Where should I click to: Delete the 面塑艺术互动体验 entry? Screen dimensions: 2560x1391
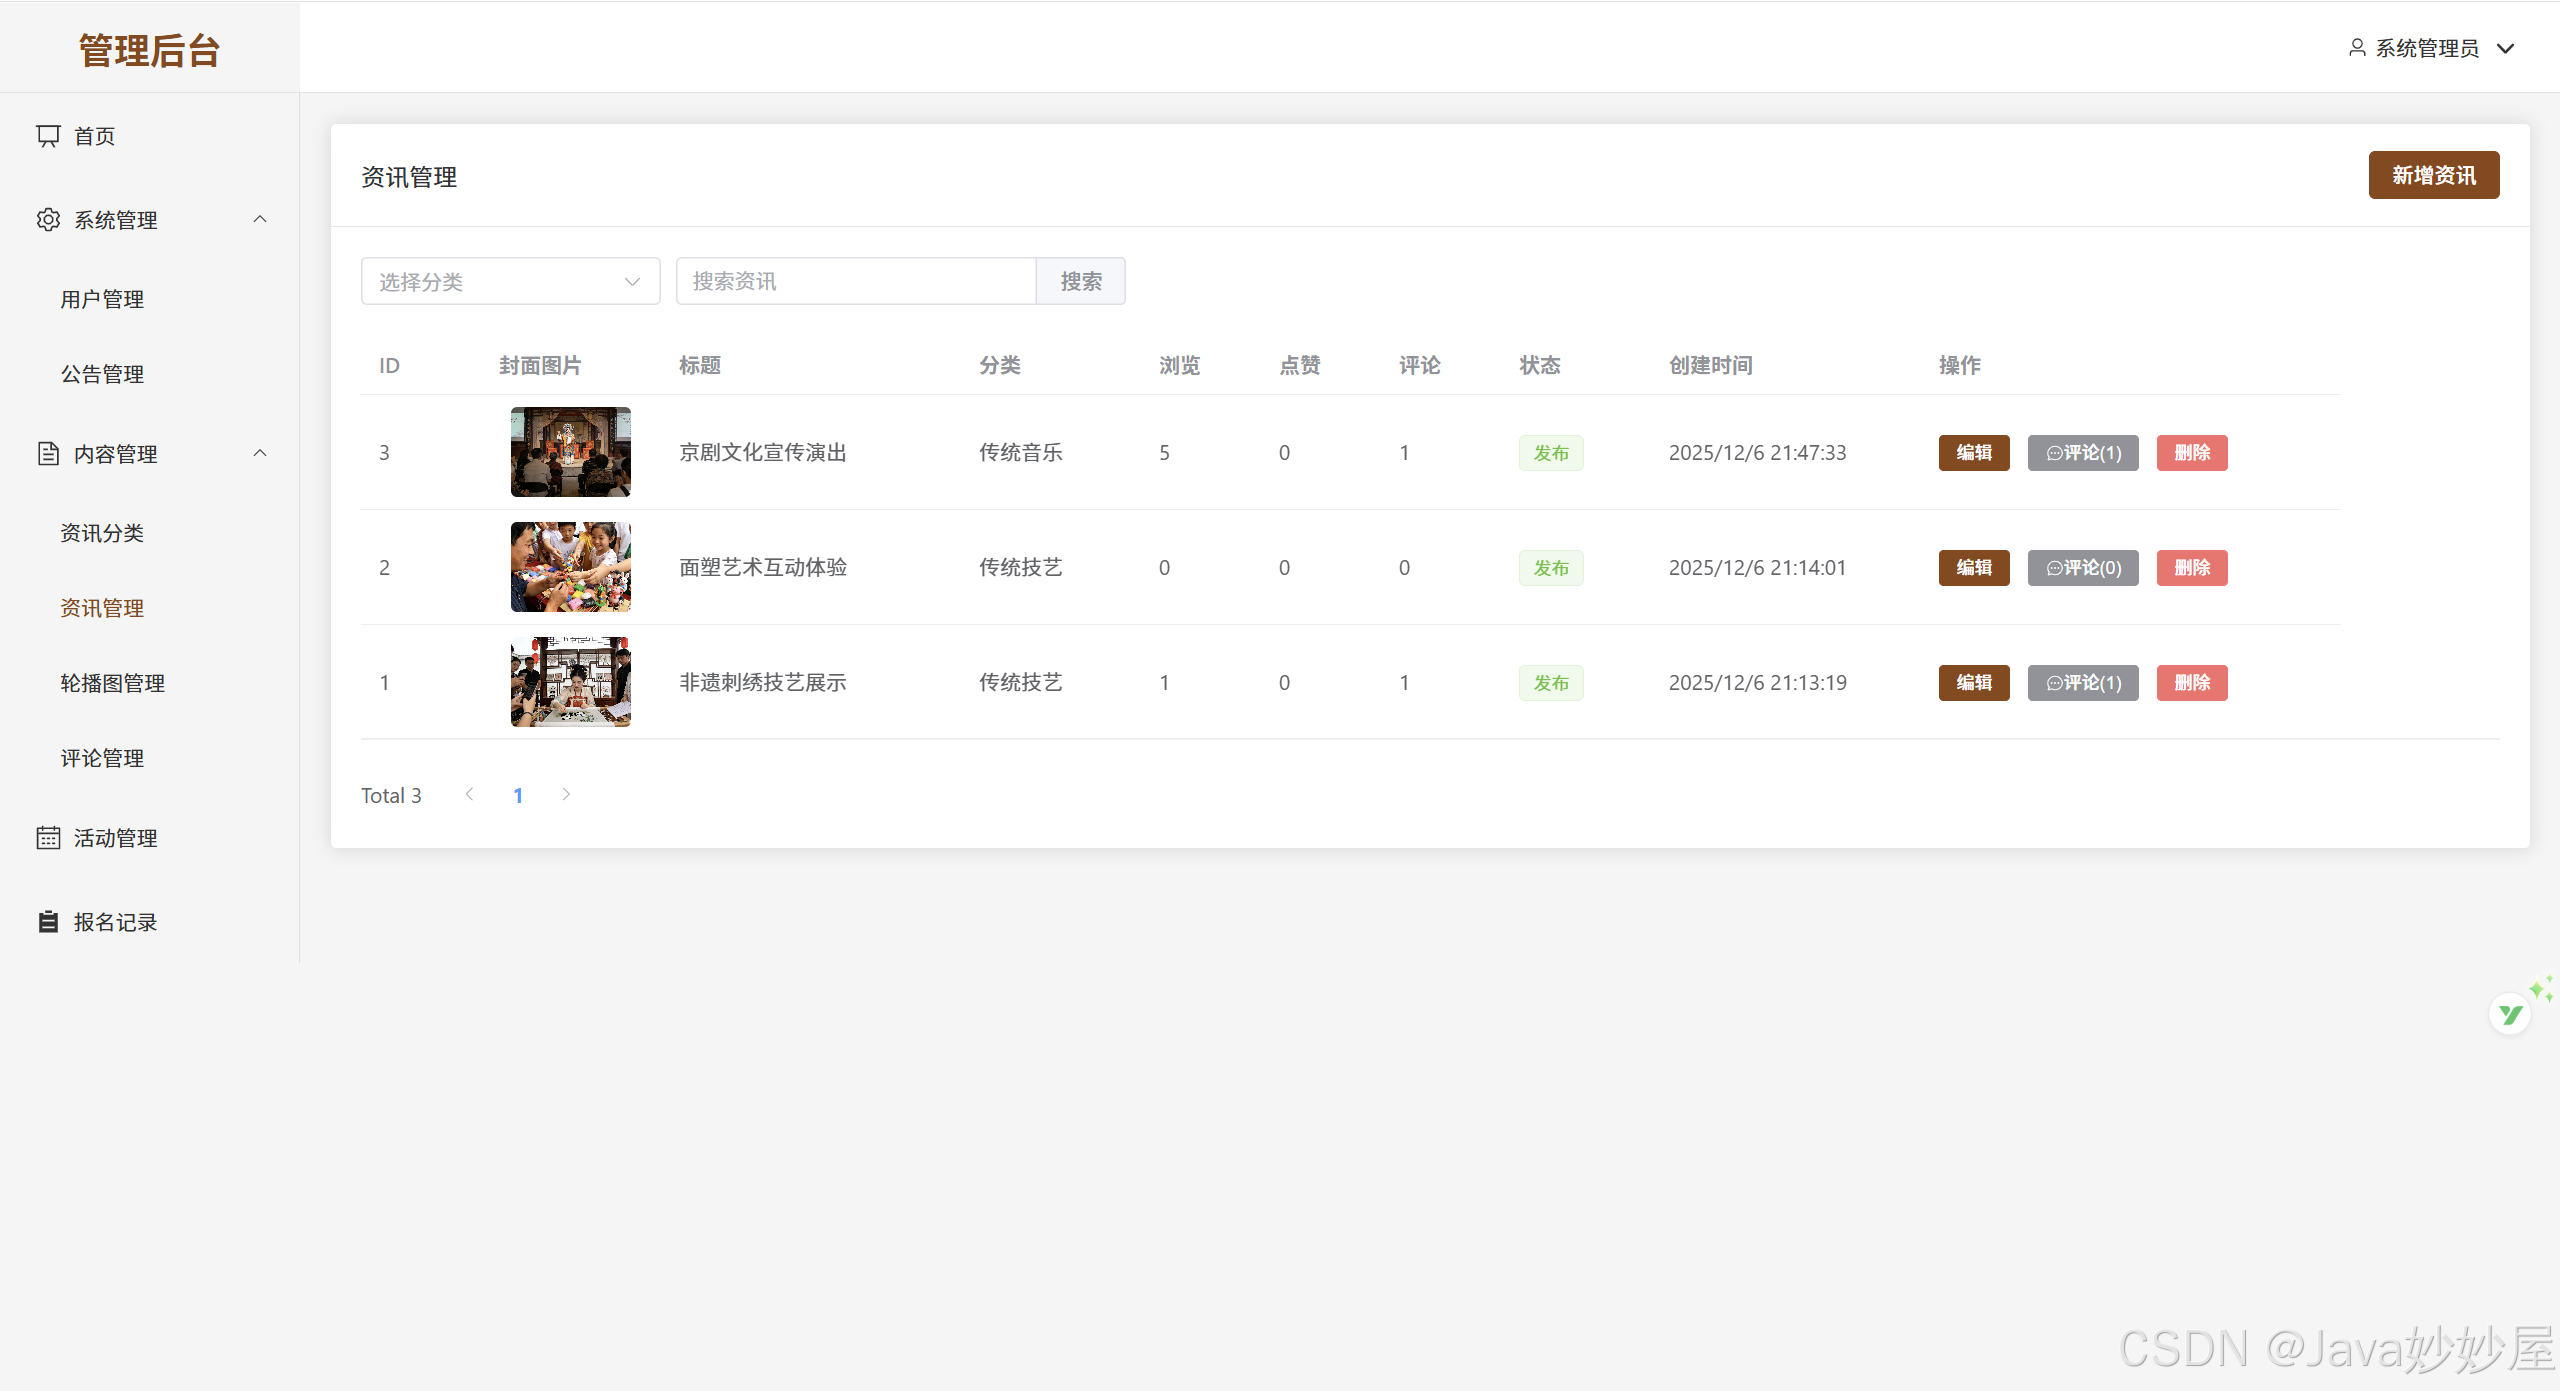click(x=2191, y=567)
